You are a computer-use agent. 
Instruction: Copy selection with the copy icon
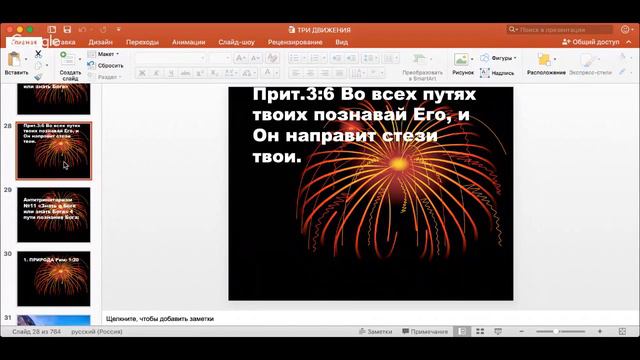click(38, 65)
